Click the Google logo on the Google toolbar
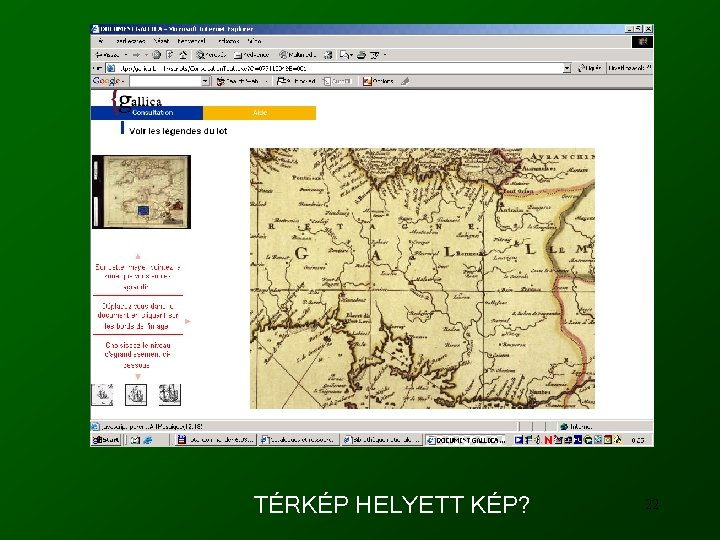The image size is (720, 540). tap(106, 81)
